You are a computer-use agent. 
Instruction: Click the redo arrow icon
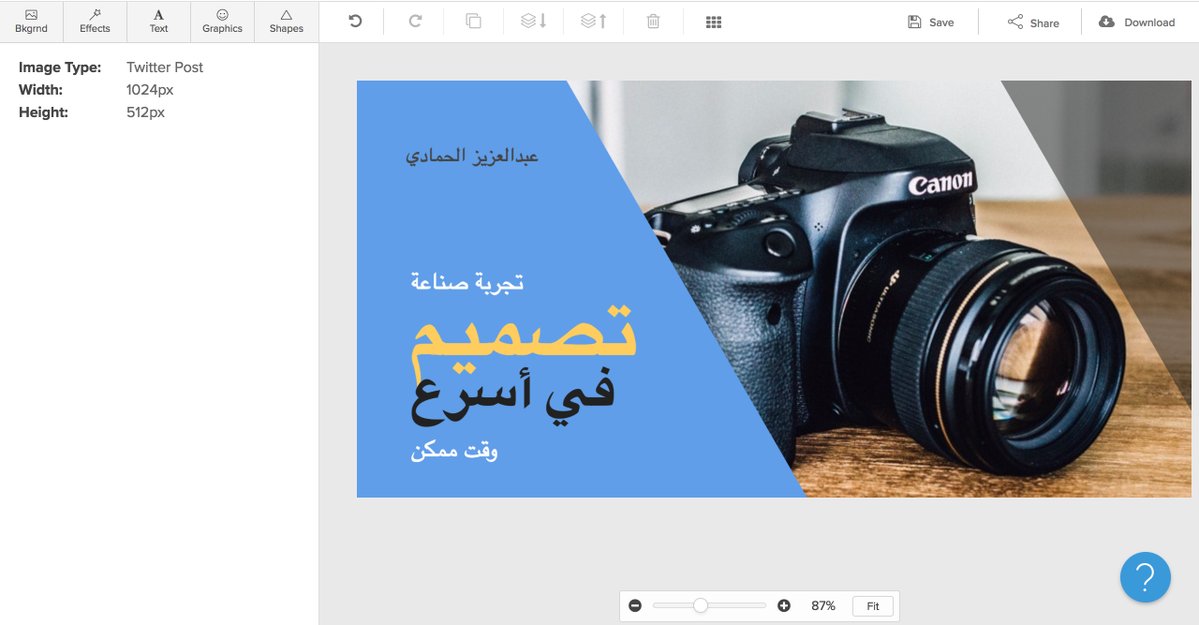tap(415, 22)
